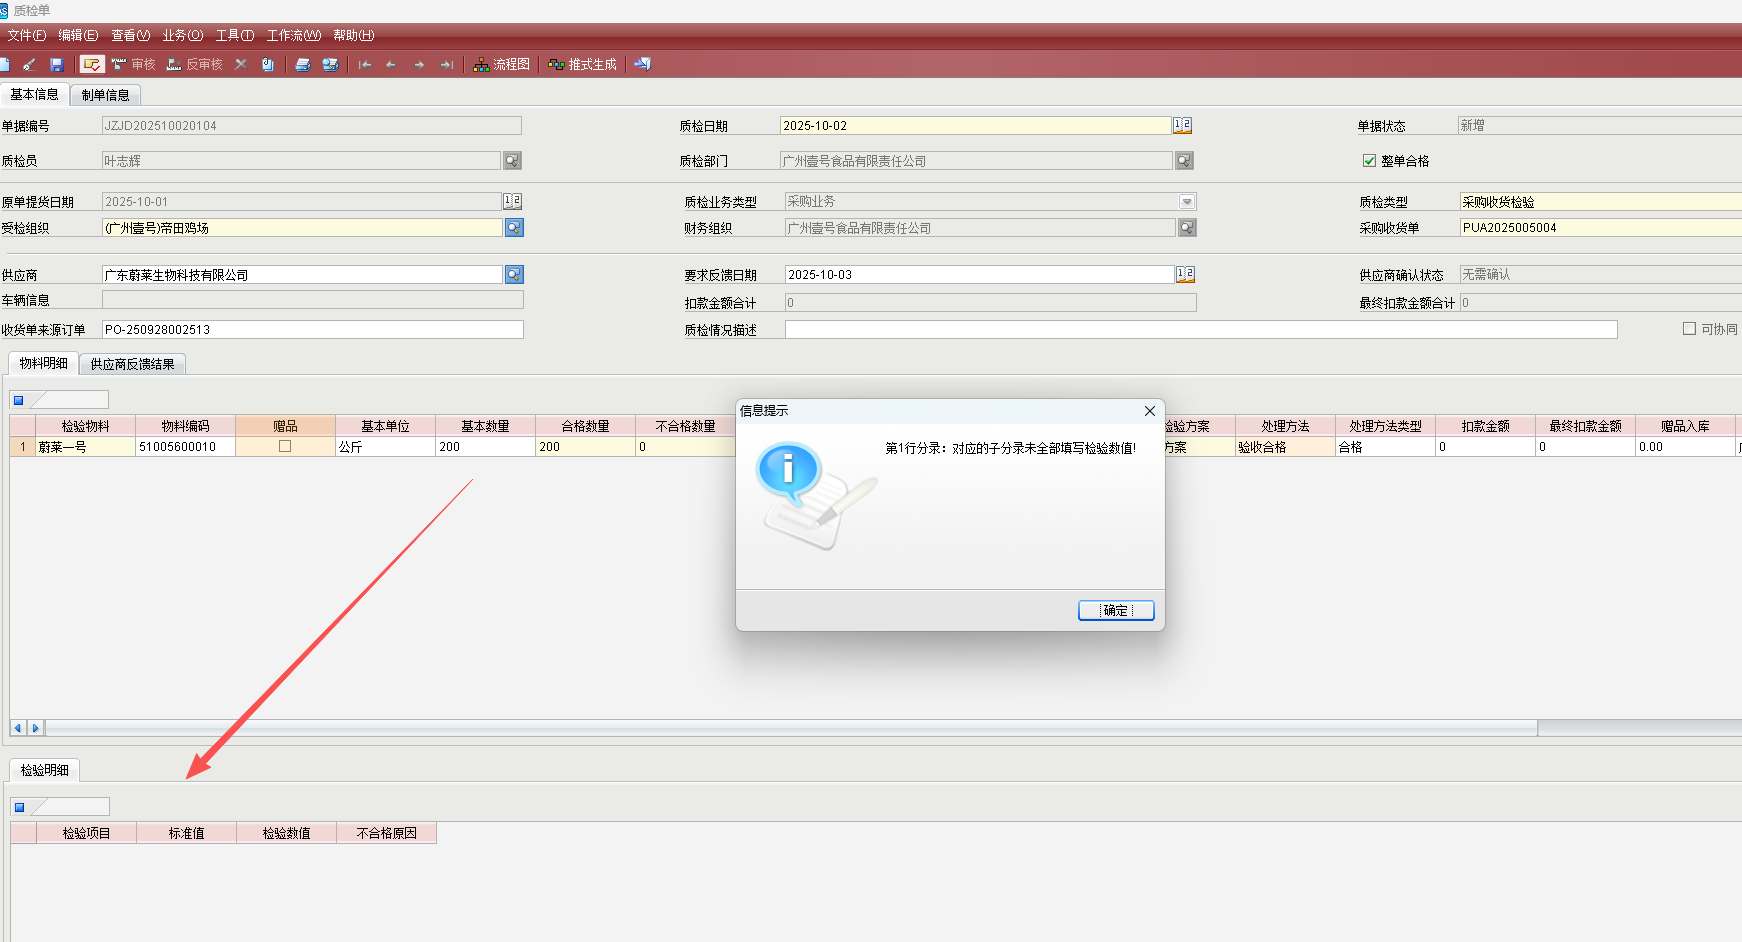This screenshot has width=1742, height=942.
Task: Click lookup icon next to 受检组织 field
Action: click(514, 228)
